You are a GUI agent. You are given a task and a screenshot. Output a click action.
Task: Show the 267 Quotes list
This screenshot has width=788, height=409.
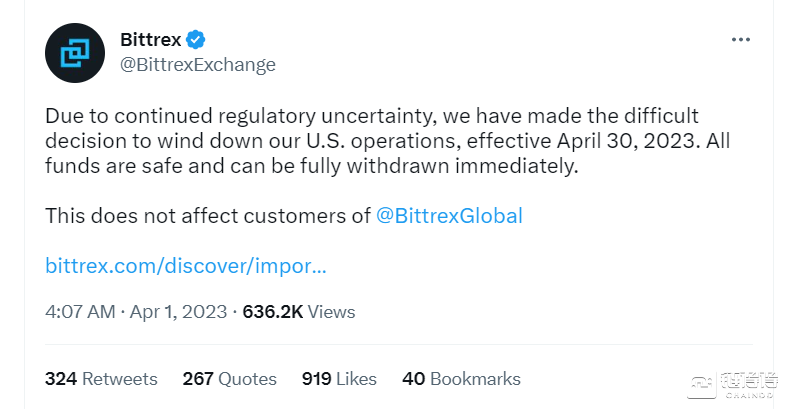229,379
